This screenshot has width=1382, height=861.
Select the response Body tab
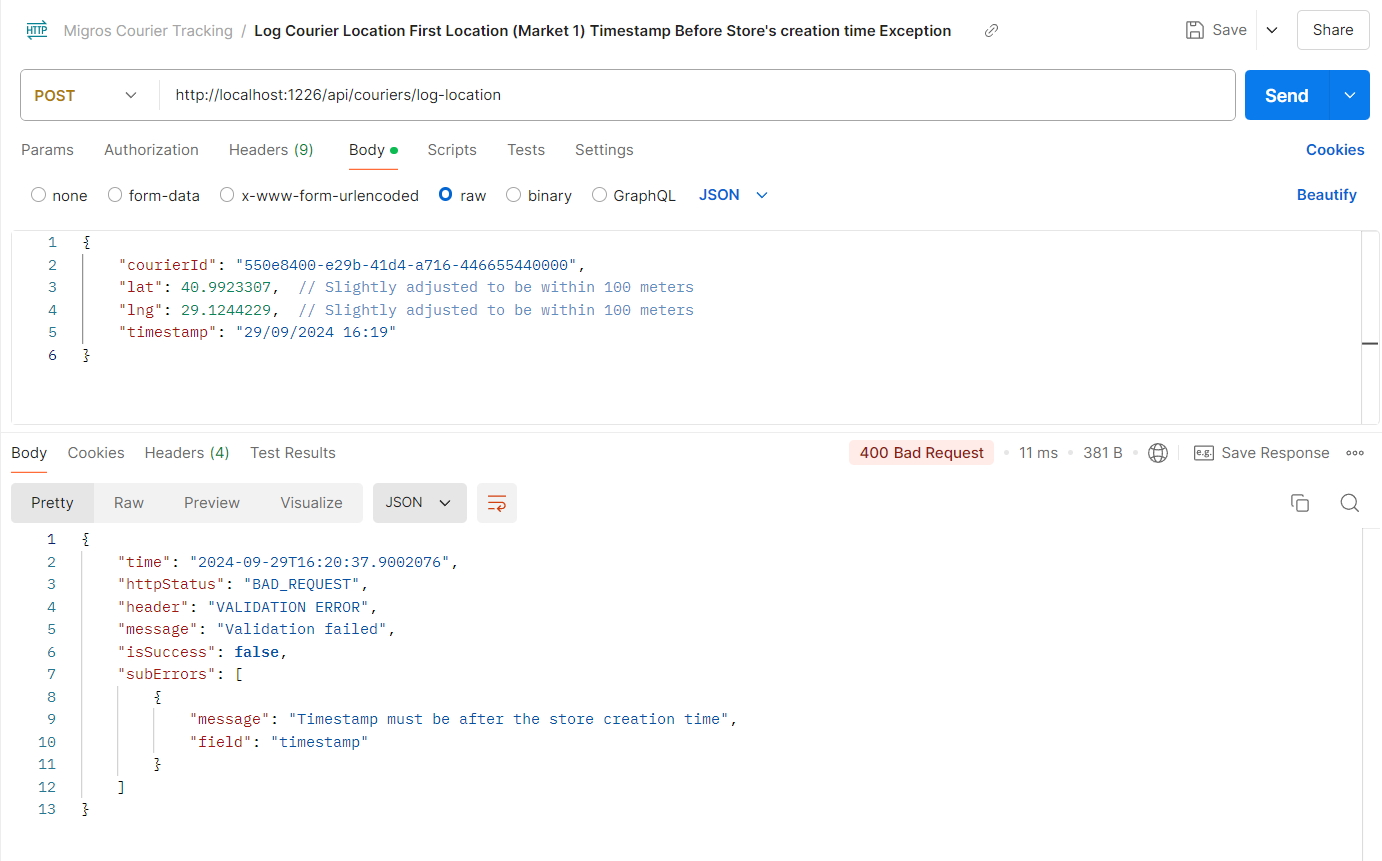point(29,453)
